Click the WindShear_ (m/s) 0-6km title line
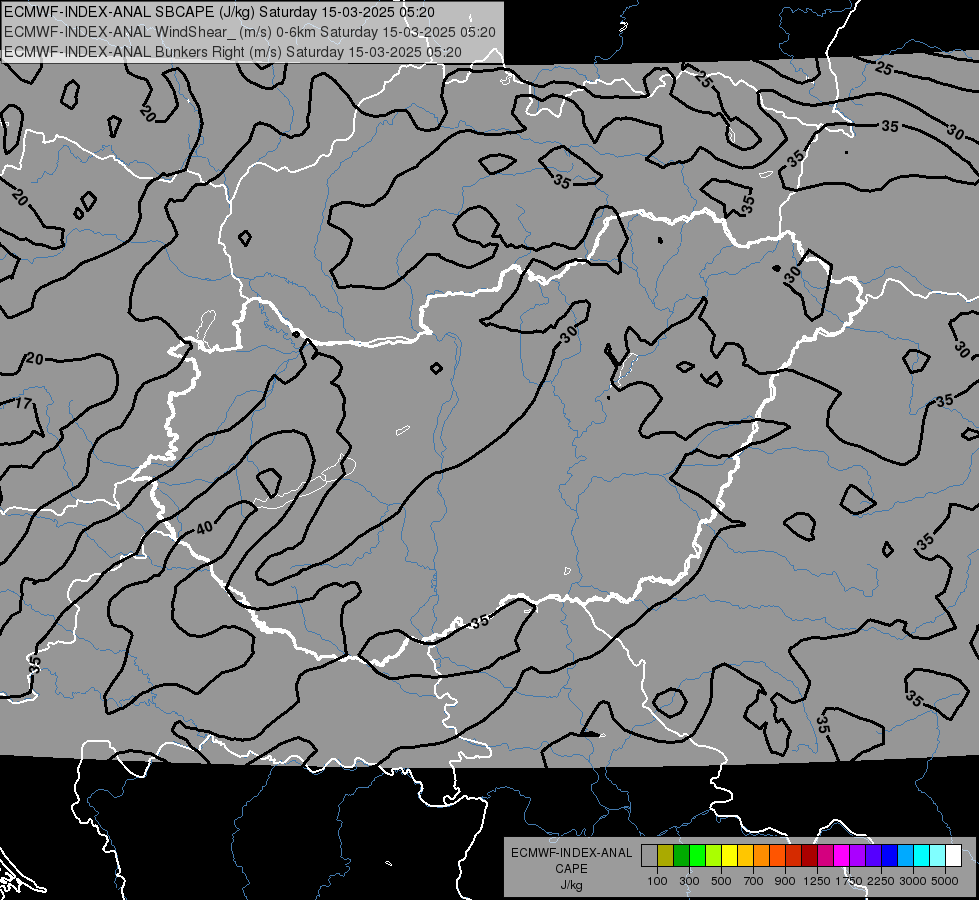This screenshot has width=979, height=900. pyautogui.click(x=250, y=32)
